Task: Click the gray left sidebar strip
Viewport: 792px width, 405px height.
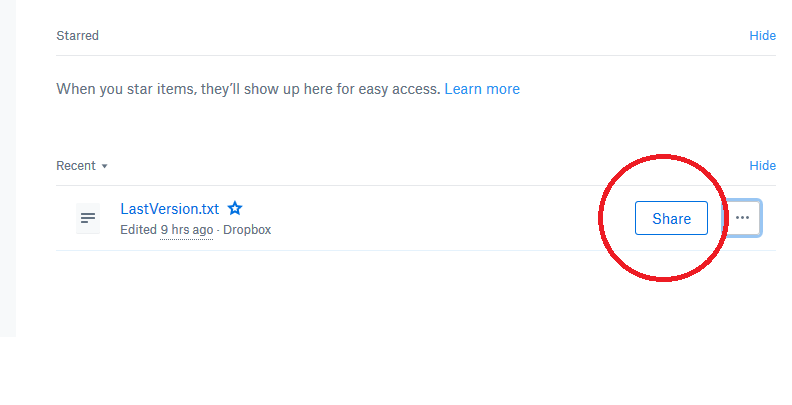Action: pyautogui.click(x=8, y=168)
